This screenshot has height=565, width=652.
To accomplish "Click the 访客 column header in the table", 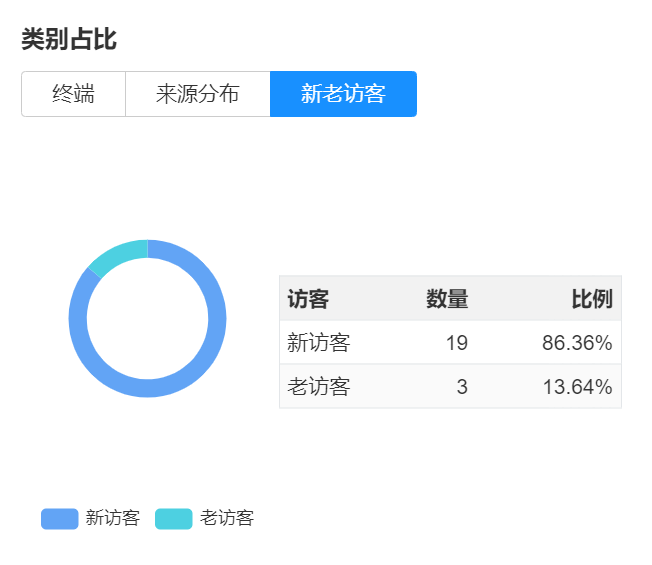I will pos(308,299).
